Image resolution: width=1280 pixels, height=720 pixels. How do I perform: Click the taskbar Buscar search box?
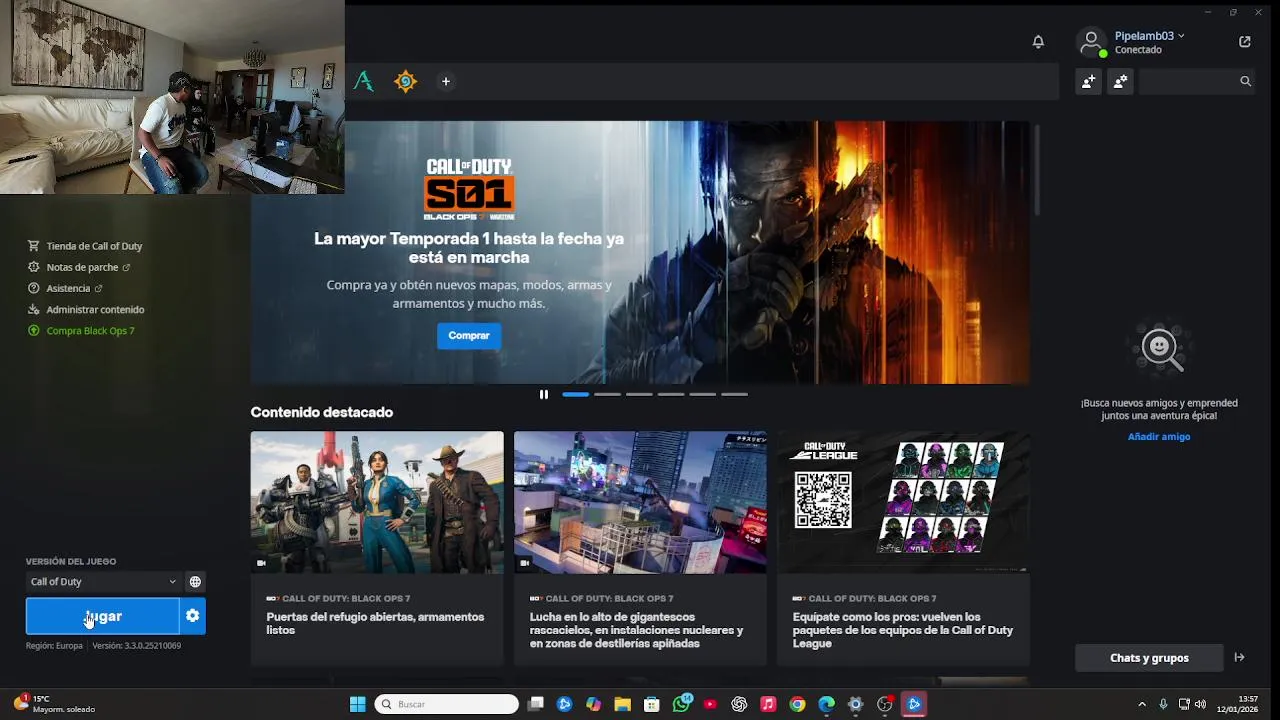[x=446, y=704]
